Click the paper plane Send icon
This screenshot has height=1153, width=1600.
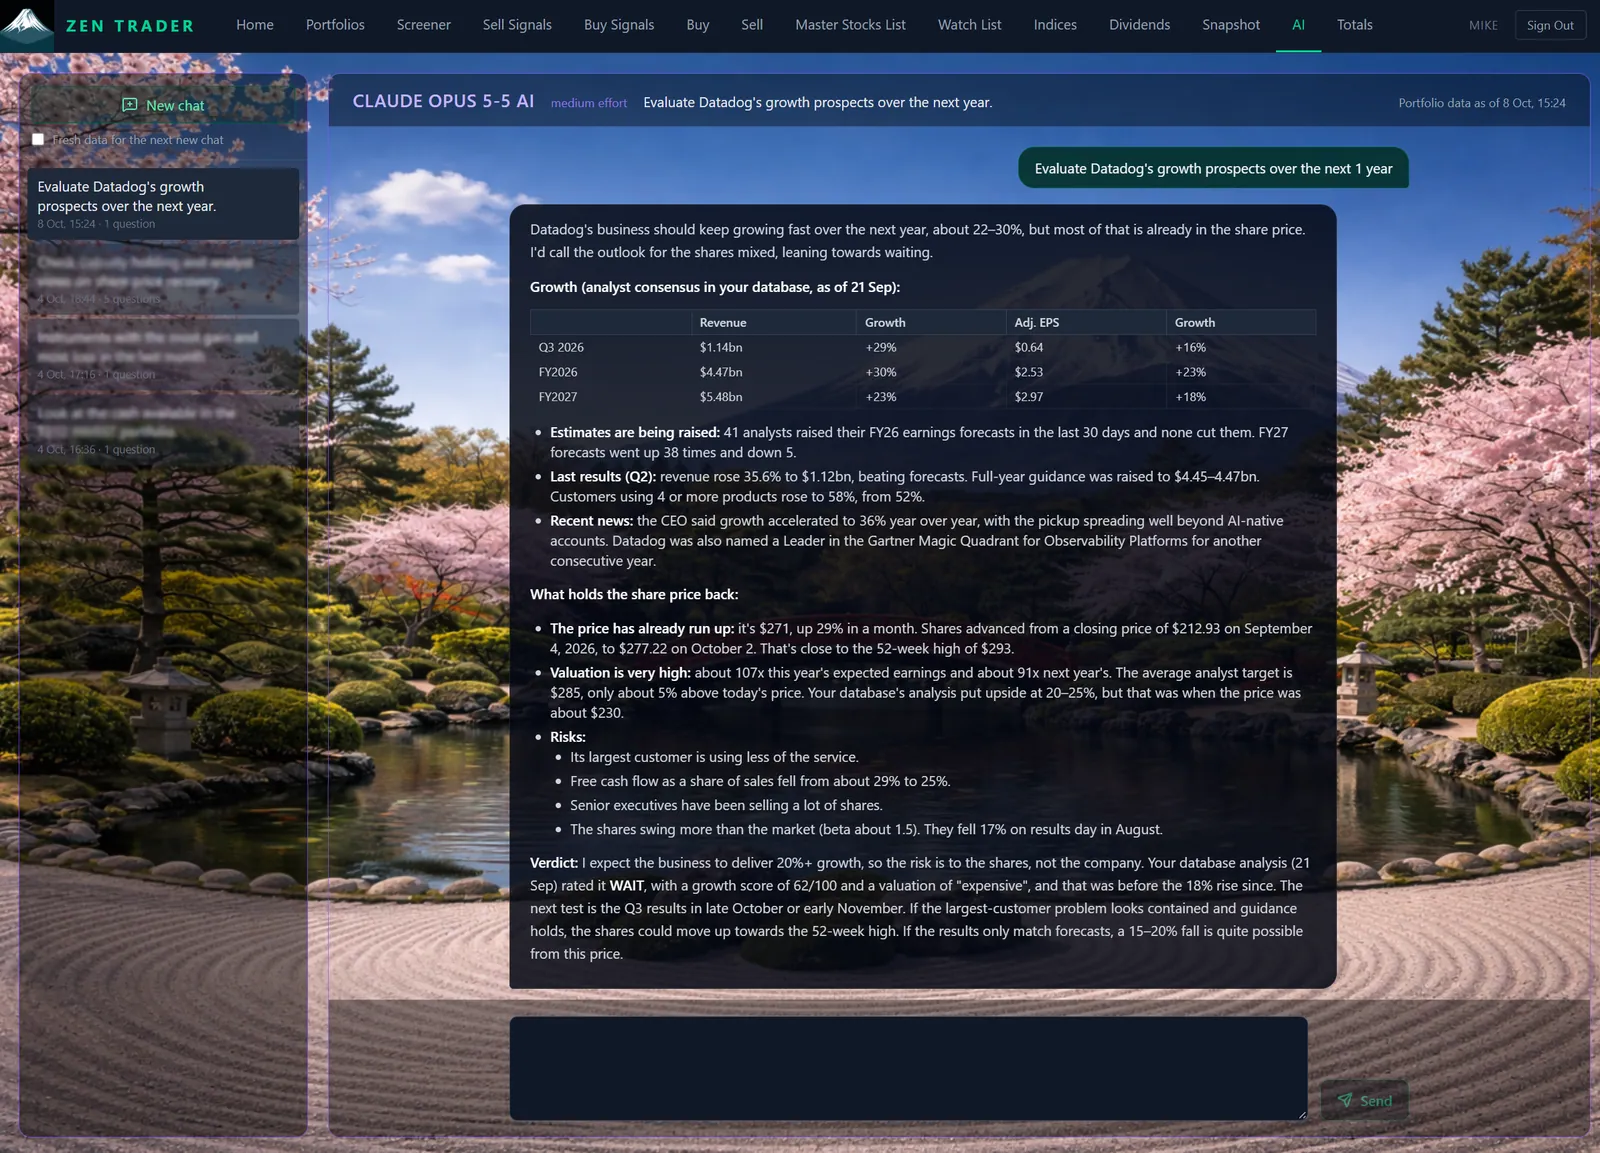1345,1100
